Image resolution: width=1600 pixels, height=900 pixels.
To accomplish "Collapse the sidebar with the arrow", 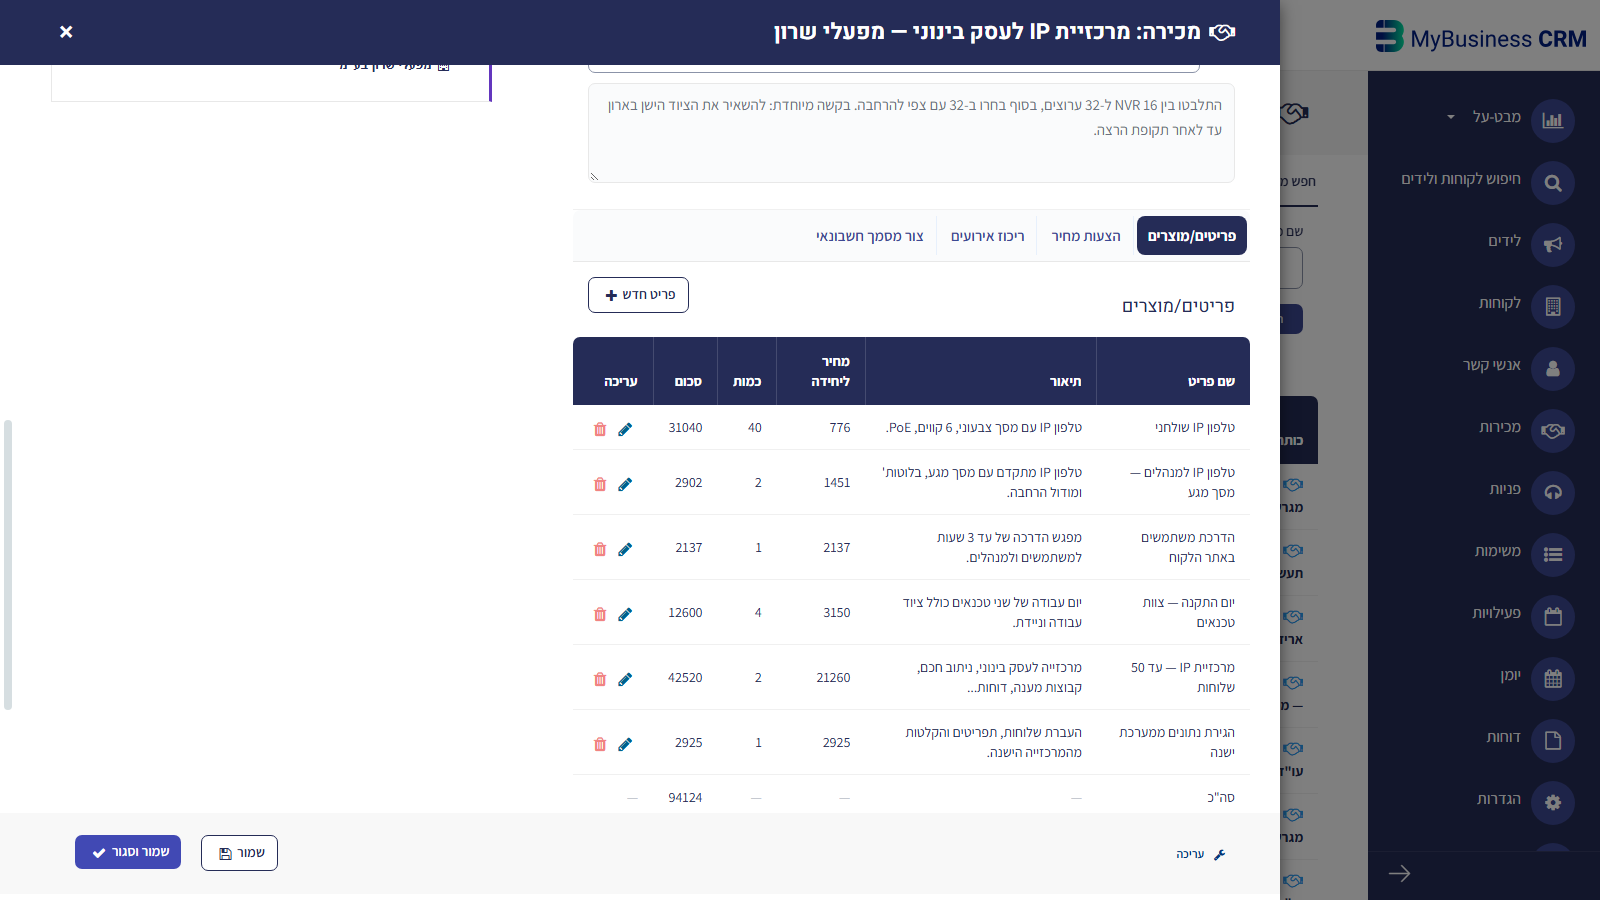I will pos(1399,874).
